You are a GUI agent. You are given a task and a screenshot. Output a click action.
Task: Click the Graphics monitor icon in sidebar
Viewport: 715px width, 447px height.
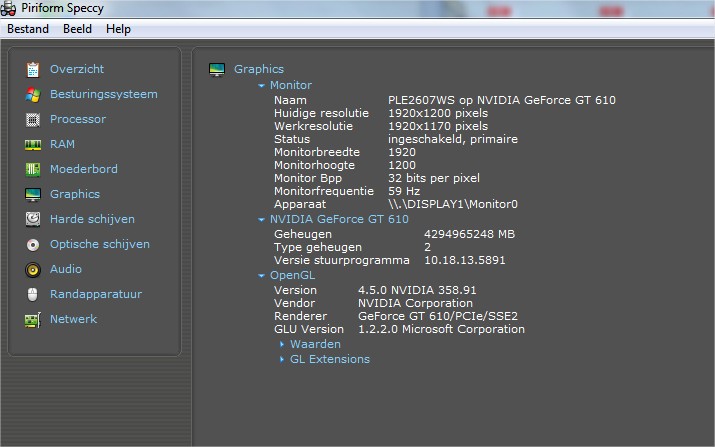[33, 194]
